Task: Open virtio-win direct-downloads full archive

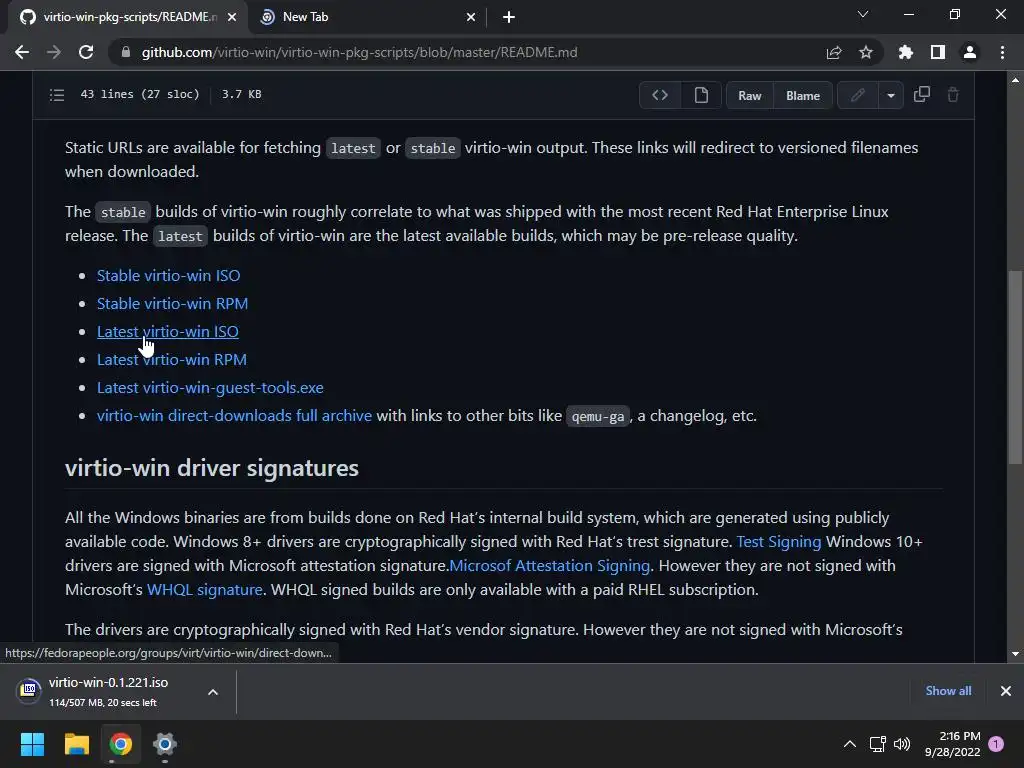Action: pyautogui.click(x=234, y=416)
